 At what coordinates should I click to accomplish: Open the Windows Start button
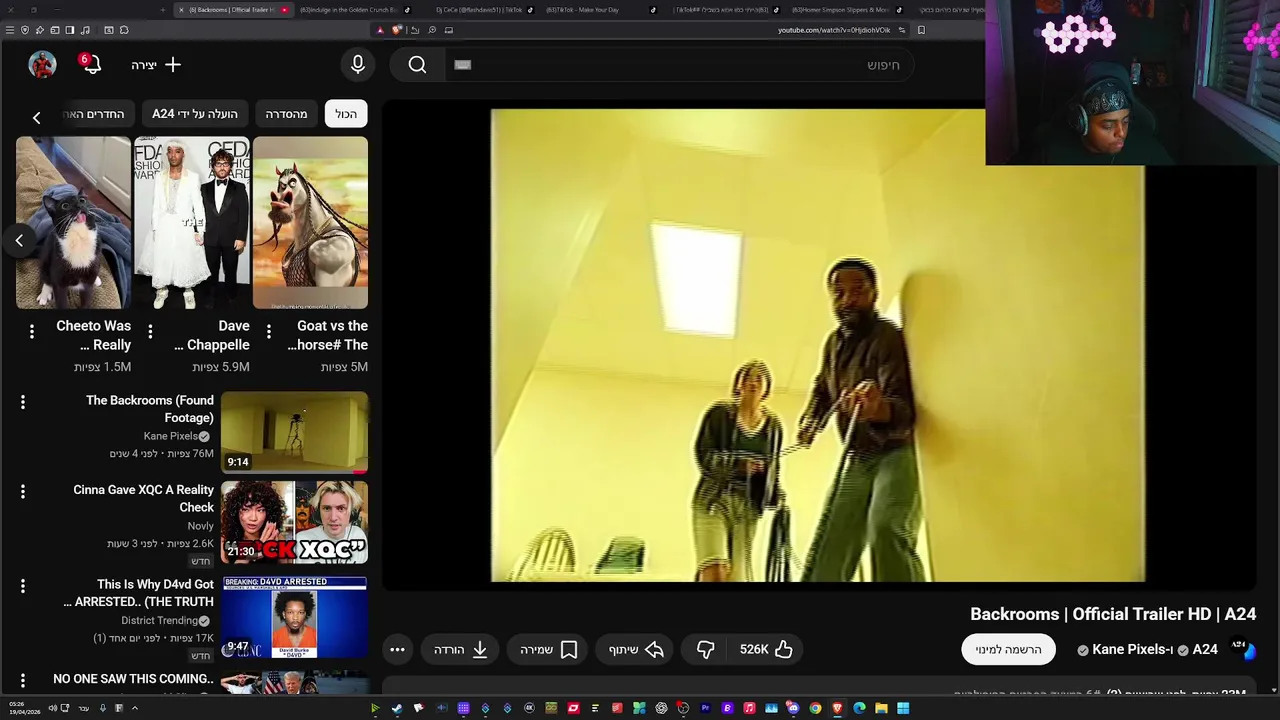[903, 708]
